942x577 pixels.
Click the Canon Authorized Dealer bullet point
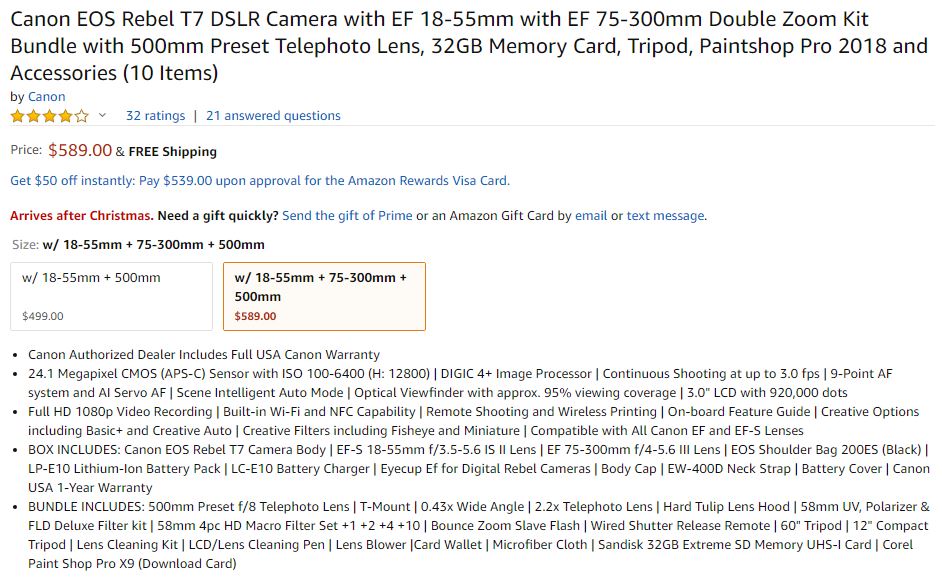tap(204, 355)
